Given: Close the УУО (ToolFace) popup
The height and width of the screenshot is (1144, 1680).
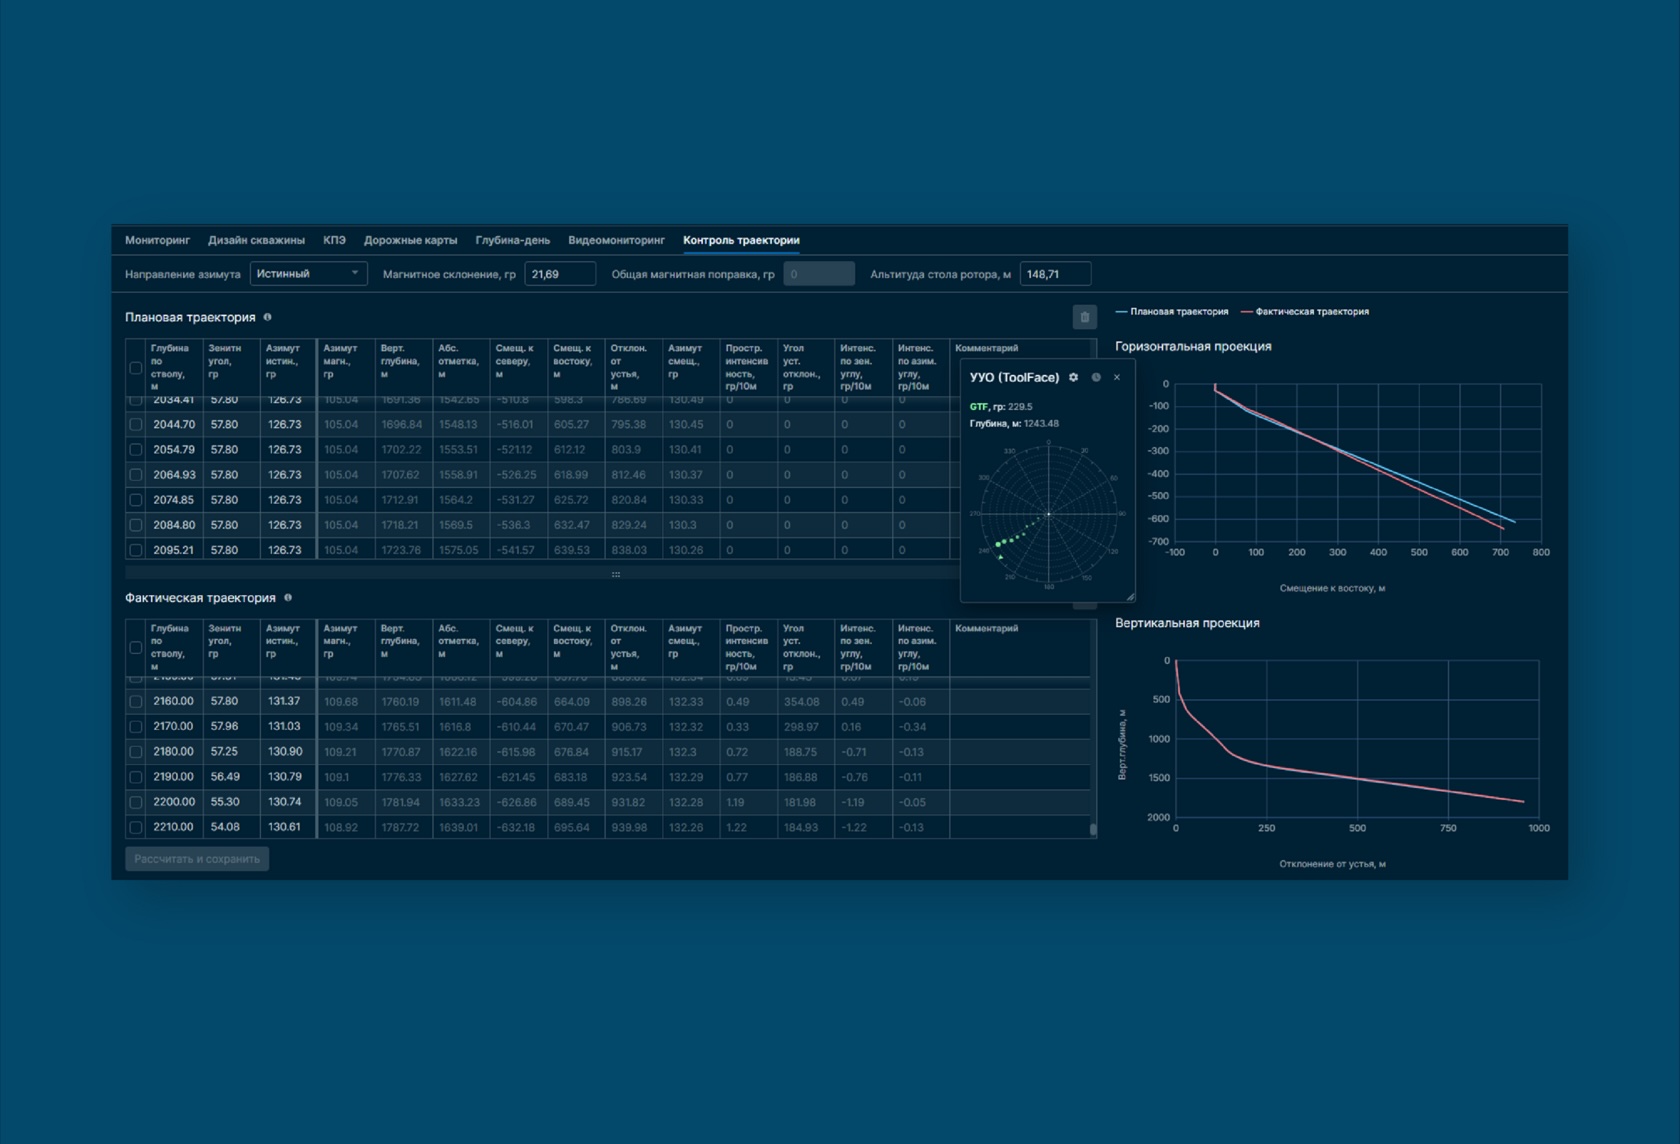Looking at the screenshot, I should 1117,378.
